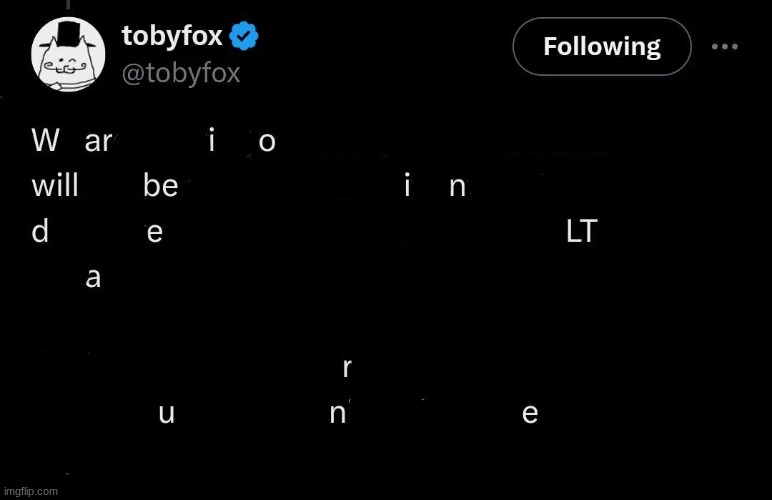This screenshot has height=500, width=772.
Task: Click the @tobyfox handle
Action: click(181, 73)
